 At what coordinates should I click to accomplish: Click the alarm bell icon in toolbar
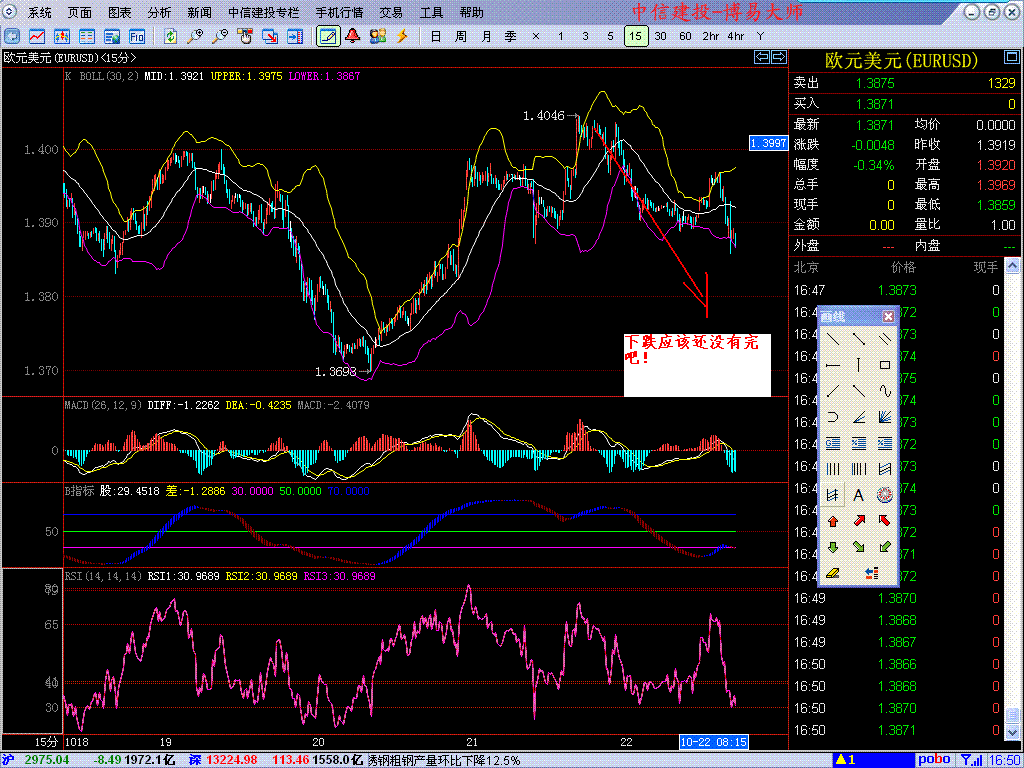tap(352, 36)
